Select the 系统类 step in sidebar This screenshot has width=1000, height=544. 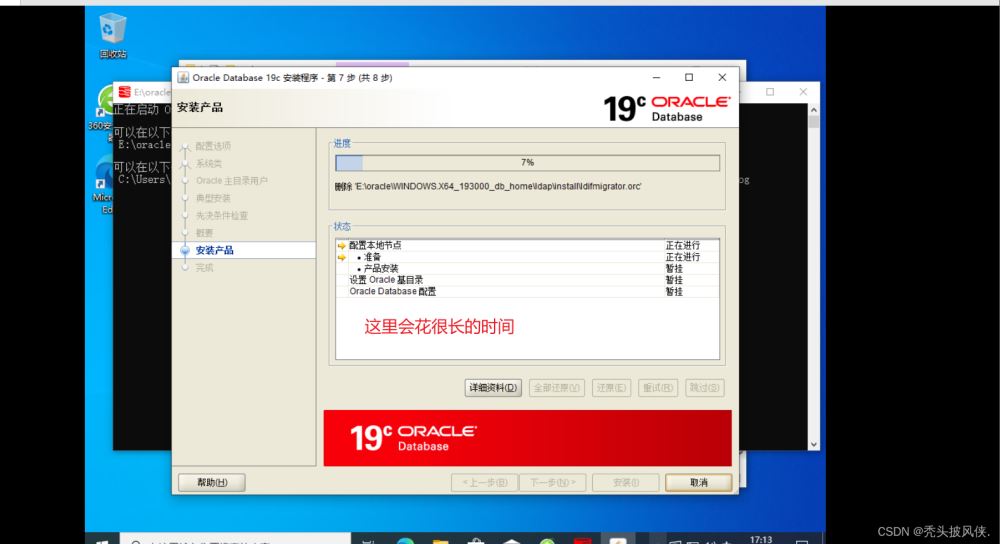click(x=209, y=163)
